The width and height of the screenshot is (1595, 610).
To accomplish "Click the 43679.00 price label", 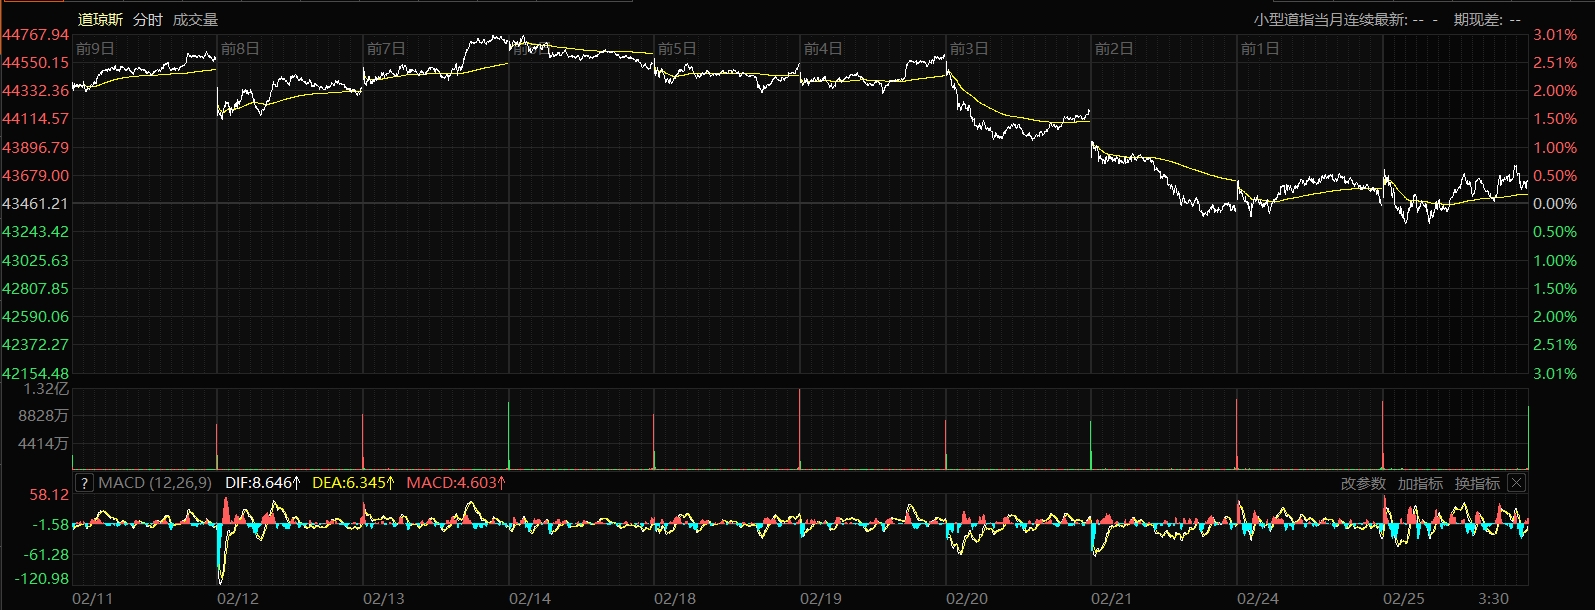I will tap(35, 175).
